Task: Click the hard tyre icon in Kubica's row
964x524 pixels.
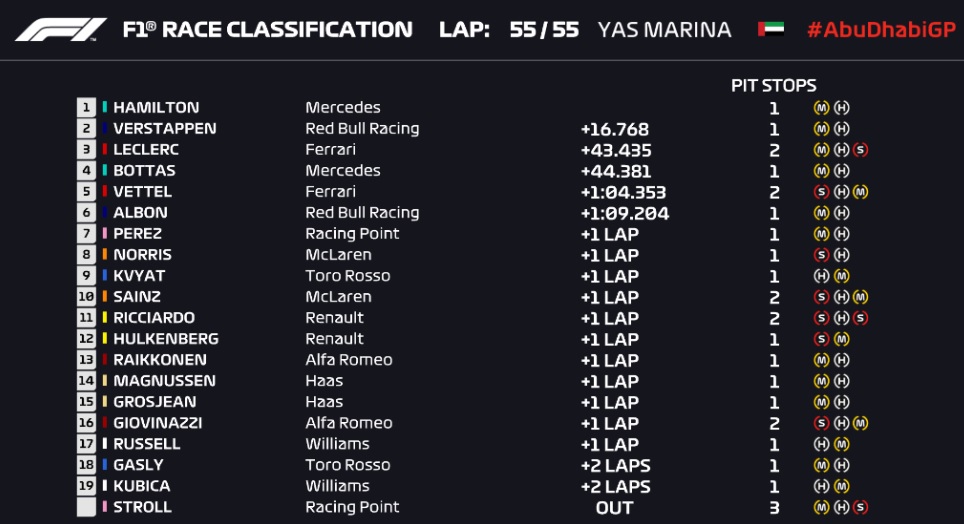Action: tap(822, 486)
